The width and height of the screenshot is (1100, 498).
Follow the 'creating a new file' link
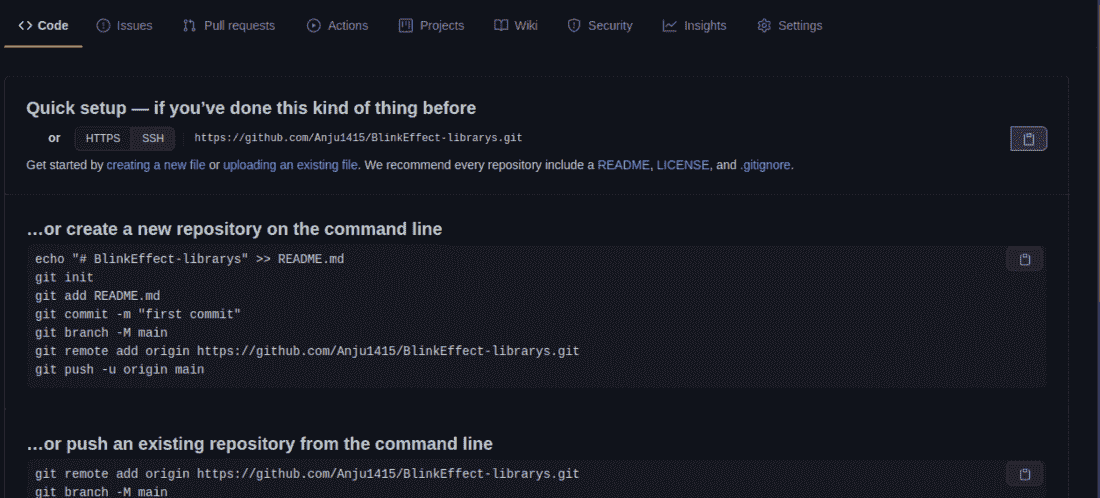pos(155,165)
